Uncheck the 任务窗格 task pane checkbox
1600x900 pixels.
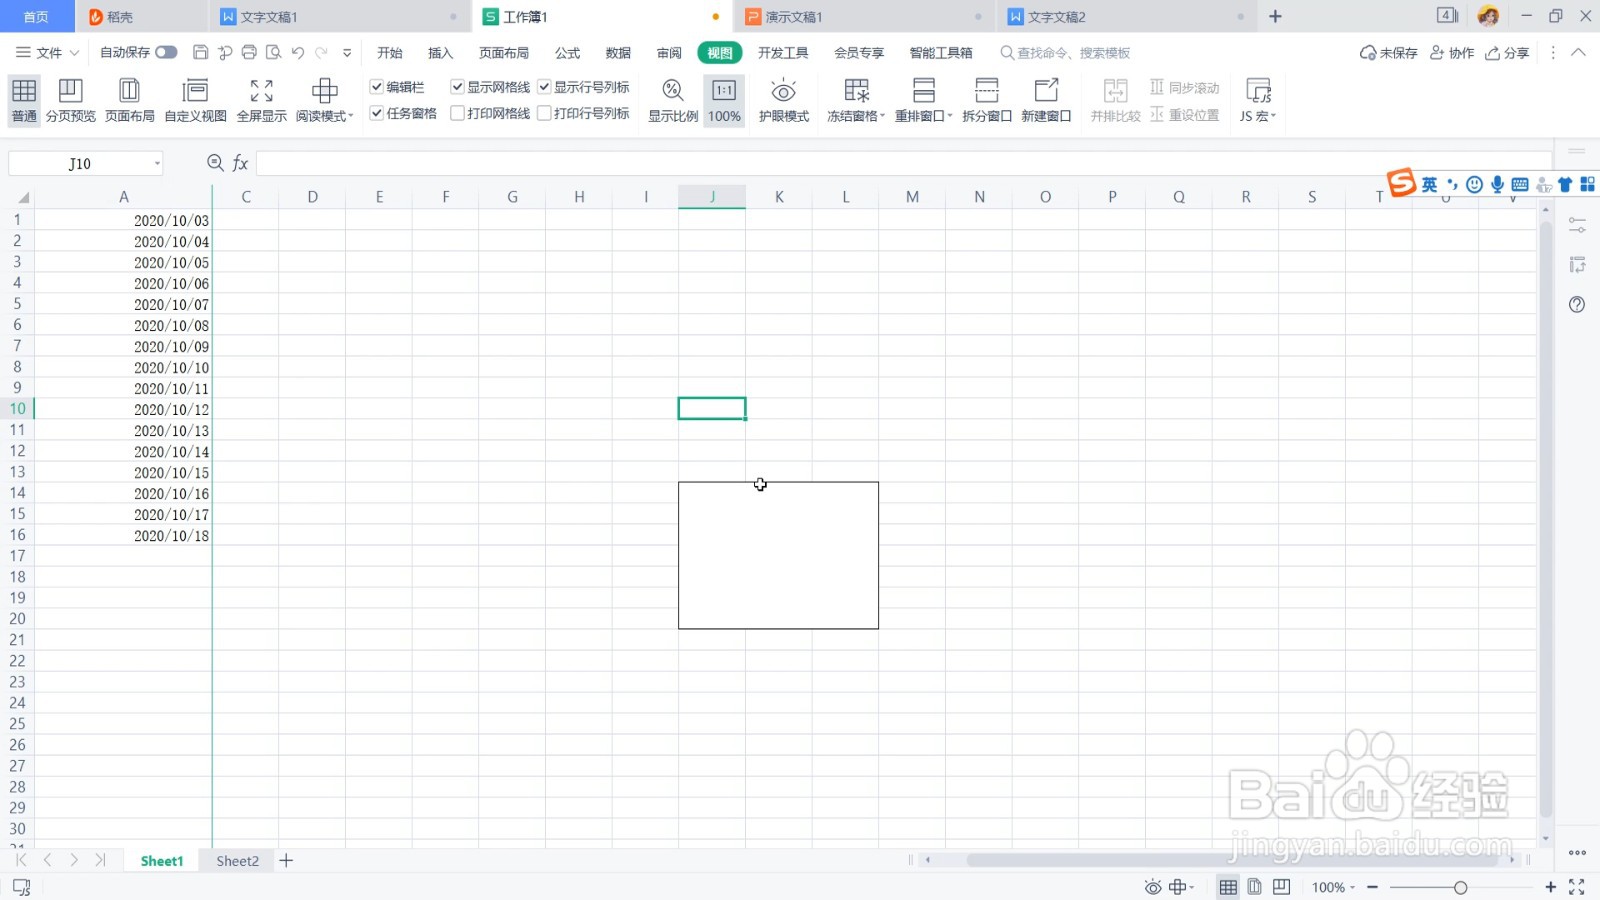[377, 113]
